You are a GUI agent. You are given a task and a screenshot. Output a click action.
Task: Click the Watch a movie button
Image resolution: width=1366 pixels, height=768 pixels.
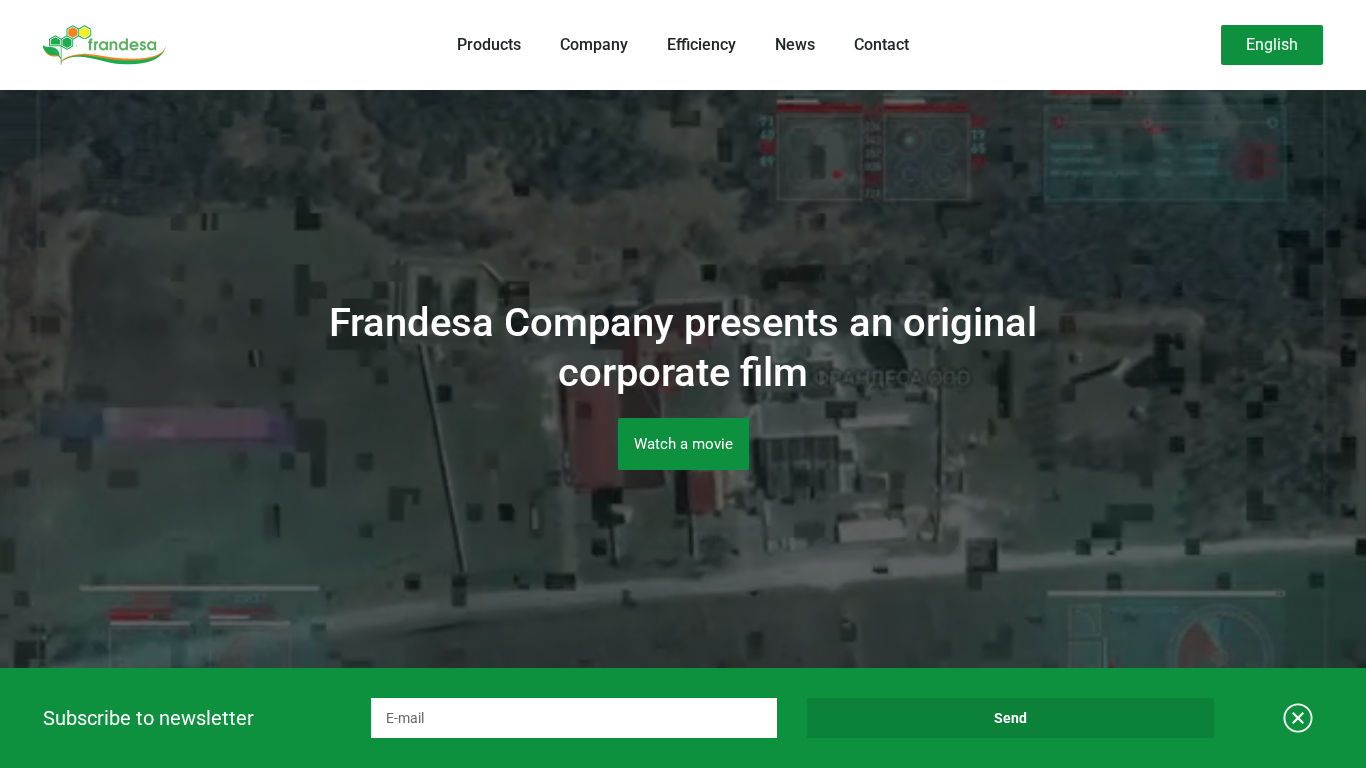click(683, 444)
